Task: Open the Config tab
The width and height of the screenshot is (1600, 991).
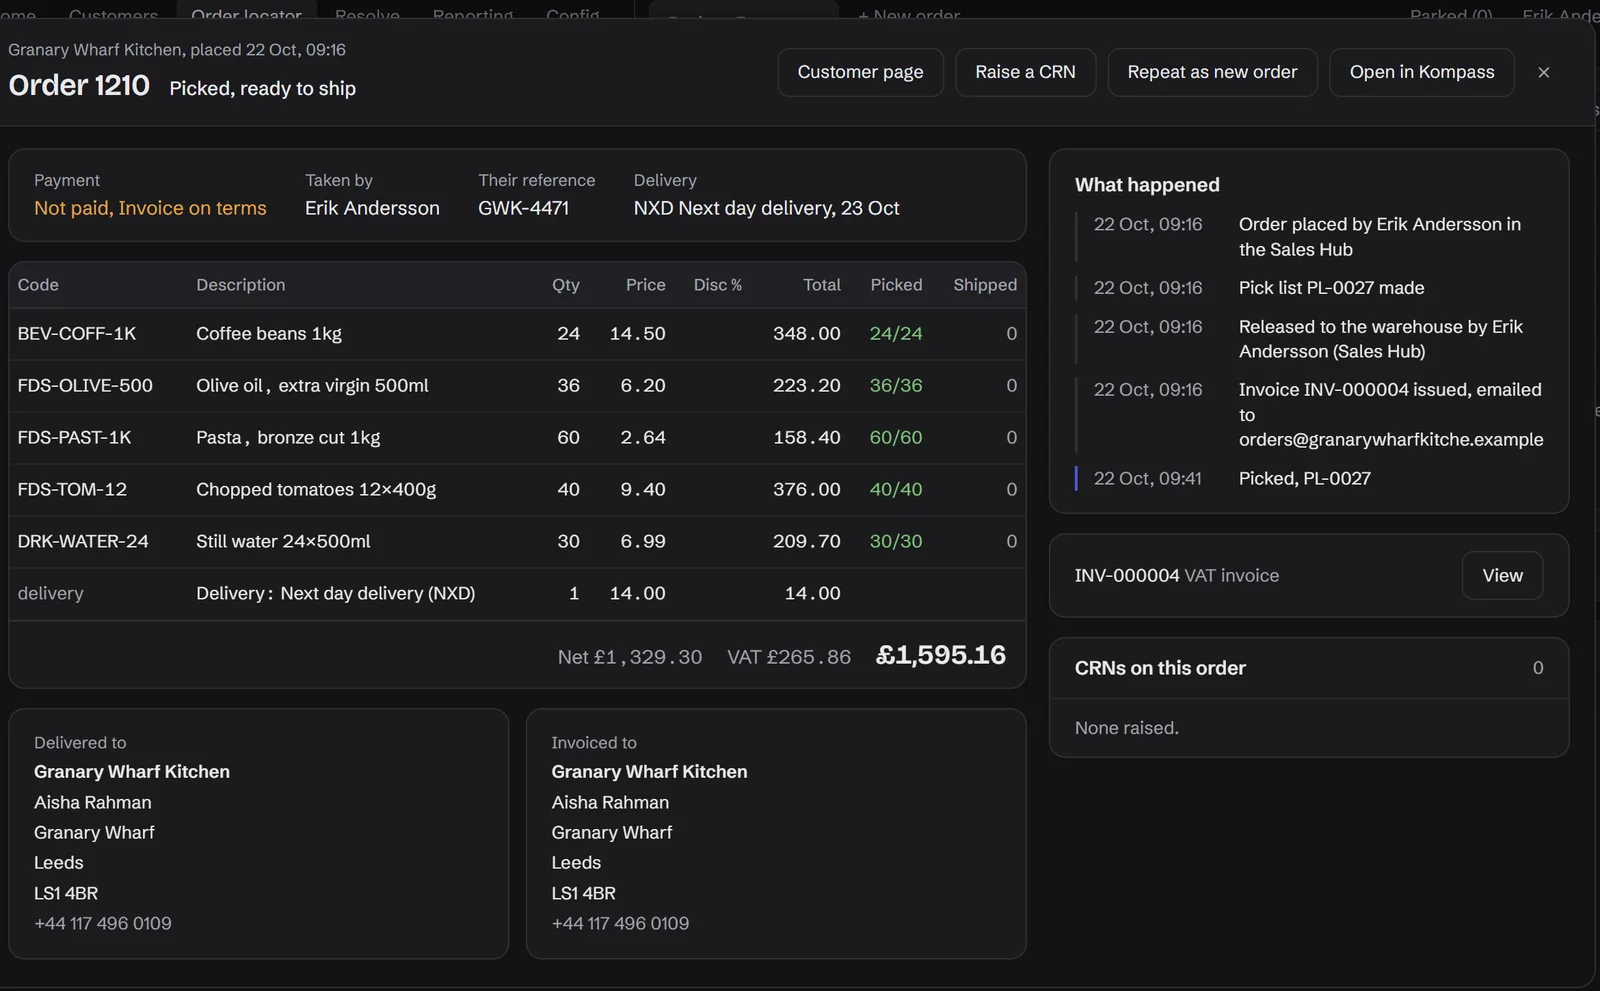Action: click(x=573, y=13)
